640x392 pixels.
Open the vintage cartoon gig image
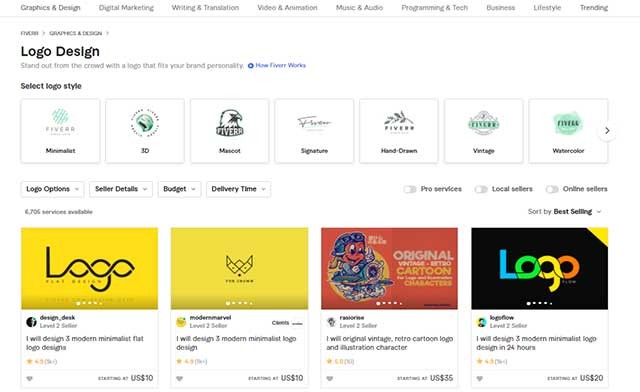point(389,268)
